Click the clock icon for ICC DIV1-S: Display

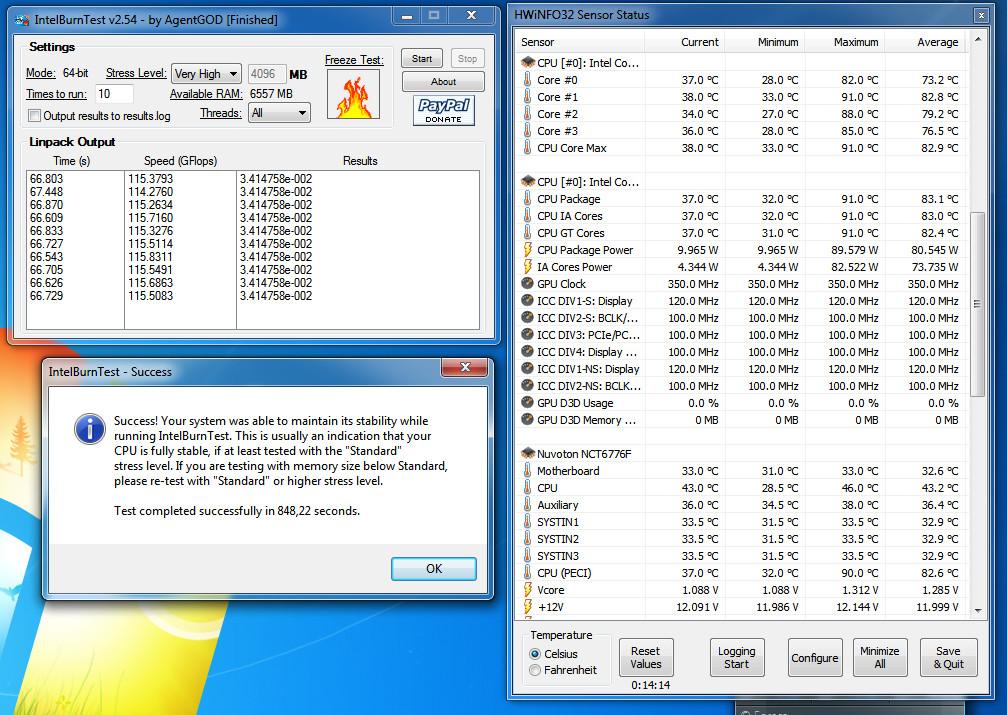pos(527,301)
